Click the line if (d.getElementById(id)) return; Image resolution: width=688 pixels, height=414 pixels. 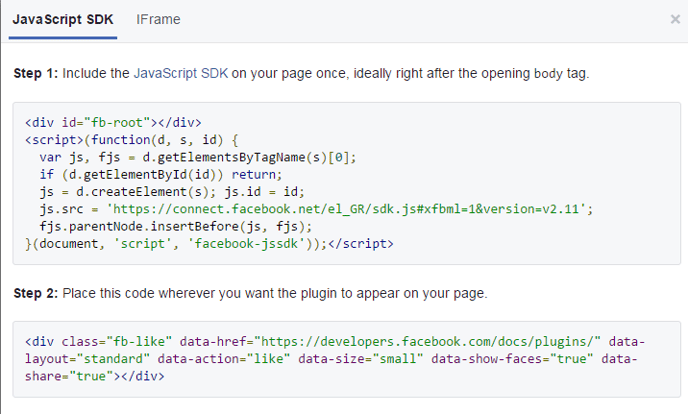(161, 175)
